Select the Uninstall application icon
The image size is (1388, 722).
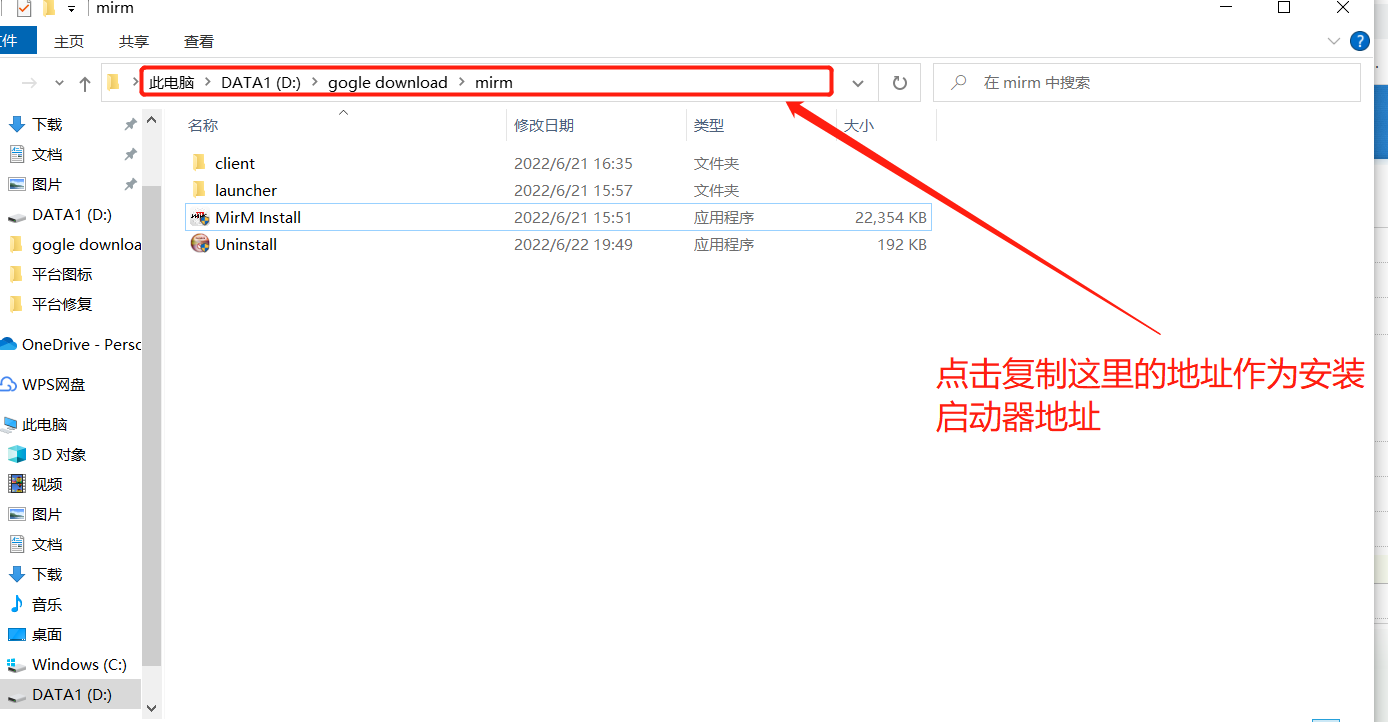(x=200, y=244)
